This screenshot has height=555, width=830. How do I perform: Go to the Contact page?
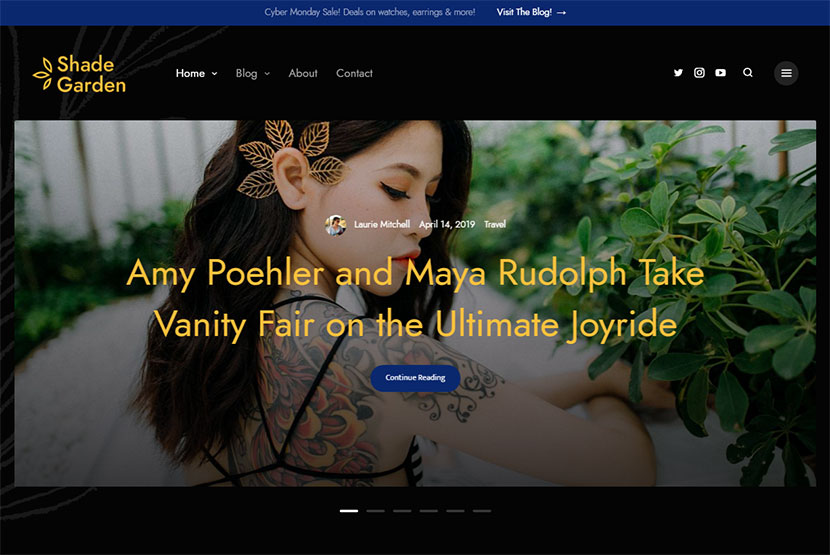tap(354, 73)
